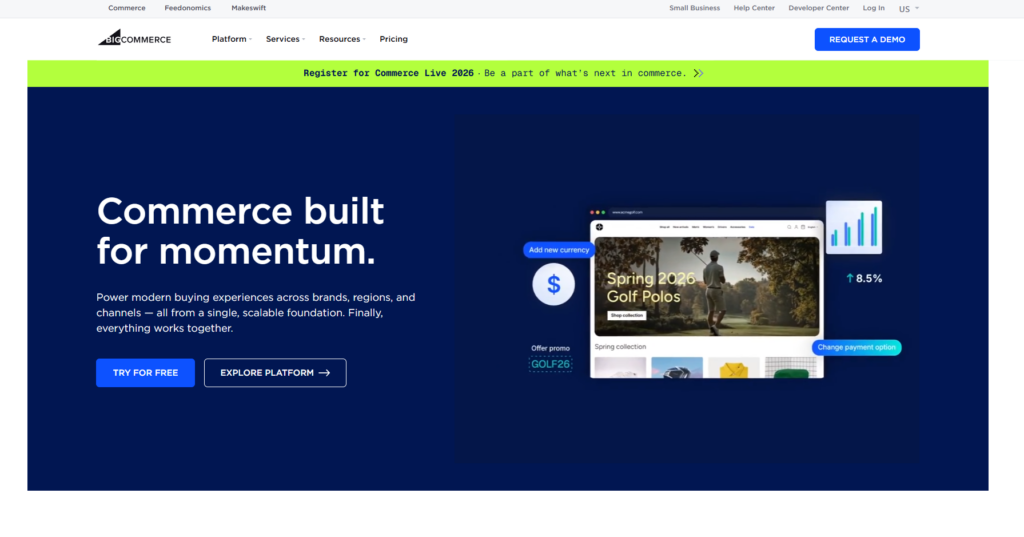This screenshot has width=1024, height=537.
Task: Click the bar chart graphic
Action: (854, 227)
